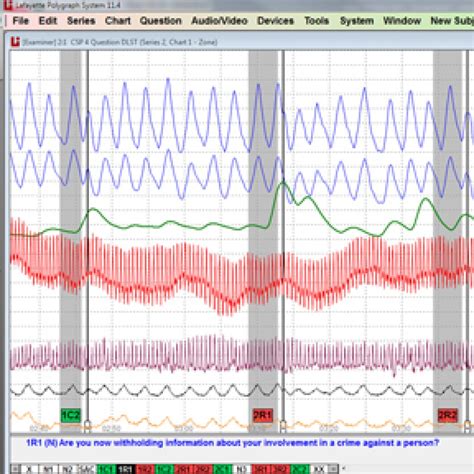Image resolution: width=474 pixels, height=474 pixels.
Task: Select the red 1R2 question in the bottom bar
Action: coord(145,469)
